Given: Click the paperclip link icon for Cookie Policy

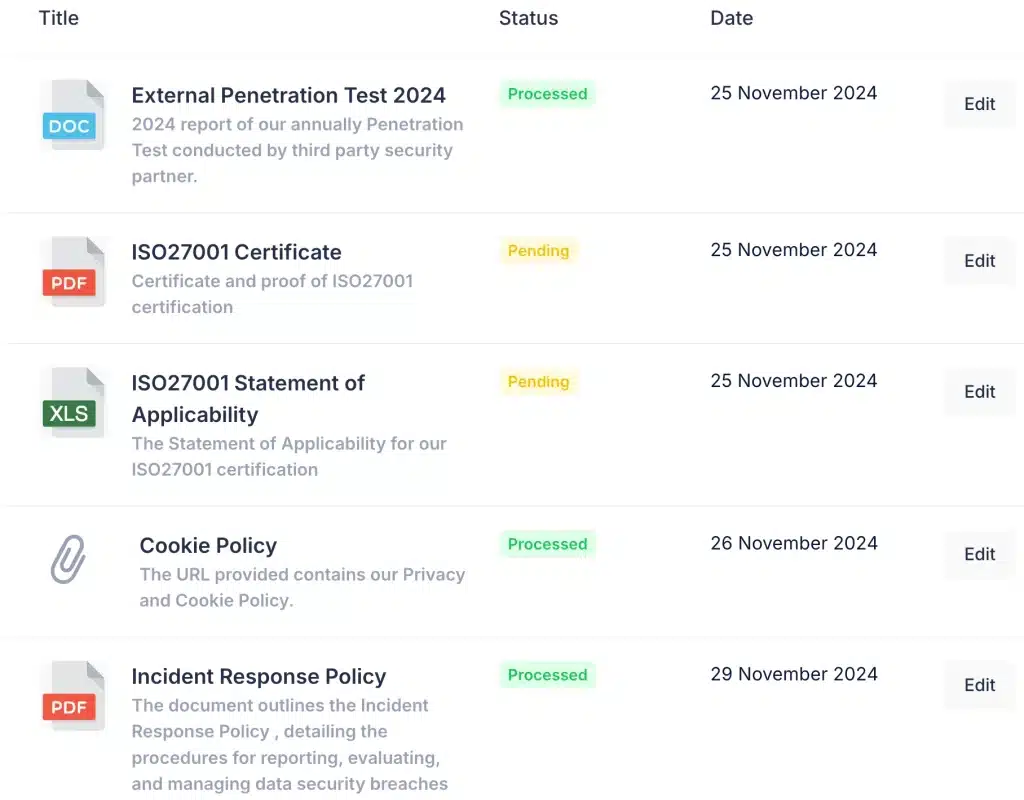Looking at the screenshot, I should pyautogui.click(x=68, y=559).
